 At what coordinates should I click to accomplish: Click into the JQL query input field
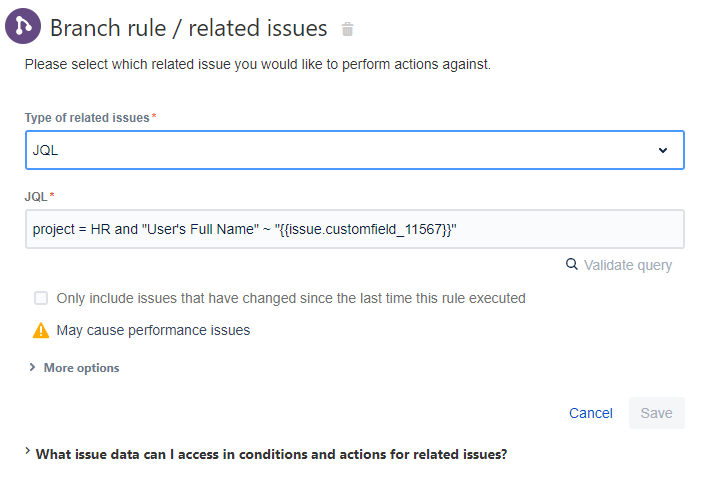click(x=355, y=229)
